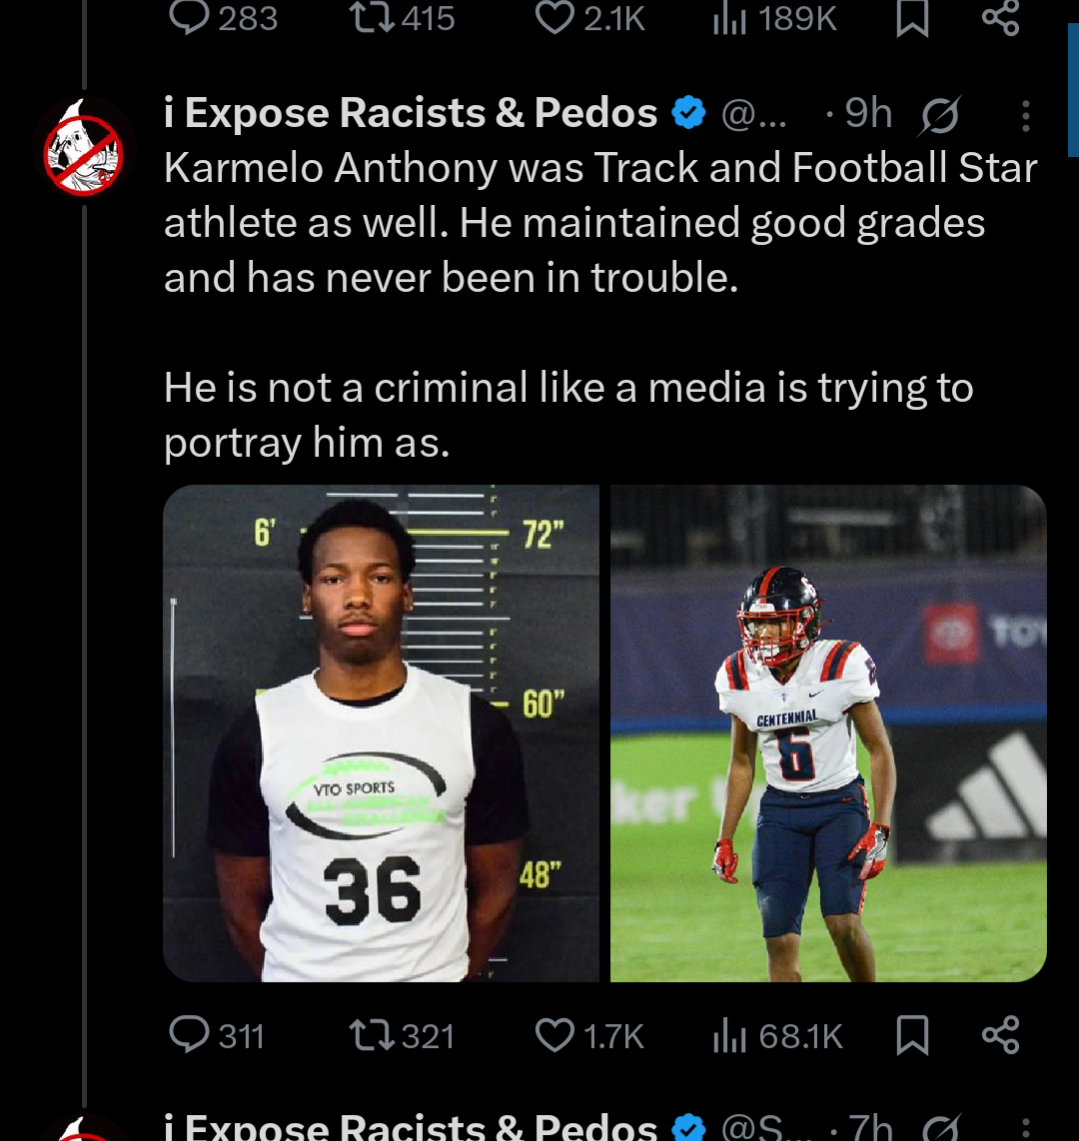Open the three-dot menu on the 9h tweet
The image size is (1079, 1141).
point(1025,116)
